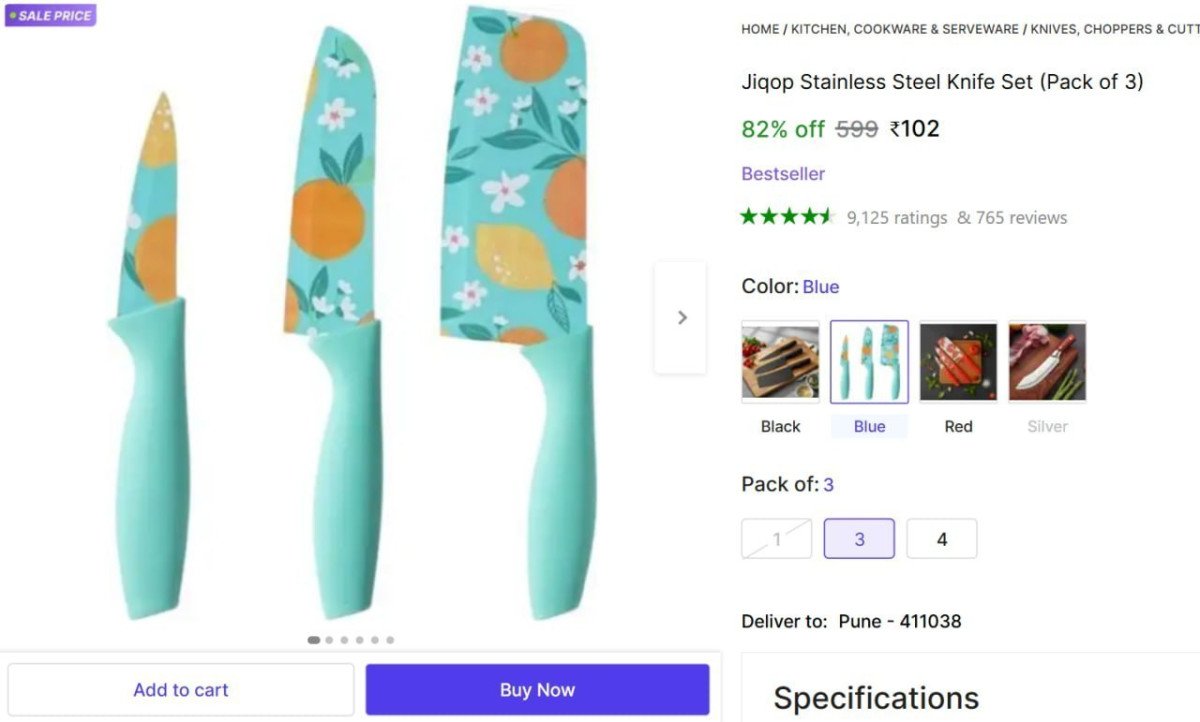Choose Pack of 1 option
The width and height of the screenshot is (1200, 722).
(776, 538)
